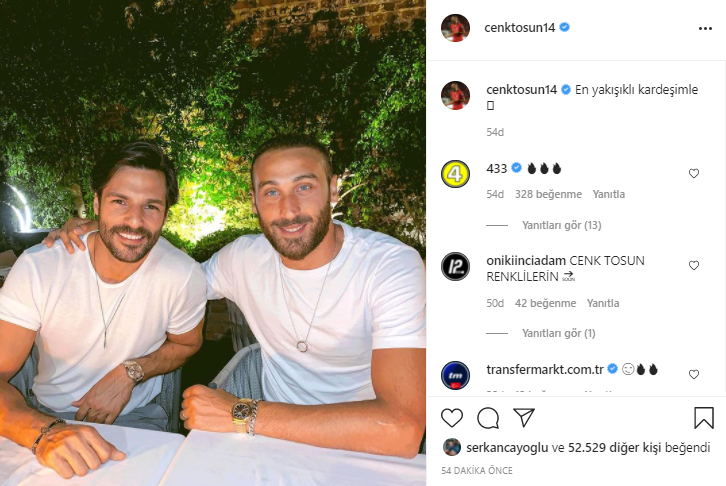Save the post with the bookmark icon
This screenshot has width=726, height=486.
704,417
